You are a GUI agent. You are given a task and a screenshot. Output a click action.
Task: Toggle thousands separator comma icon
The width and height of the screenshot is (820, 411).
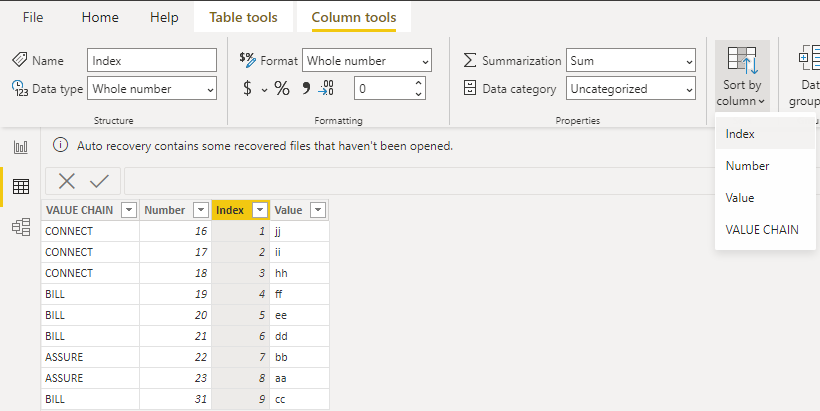tap(306, 88)
